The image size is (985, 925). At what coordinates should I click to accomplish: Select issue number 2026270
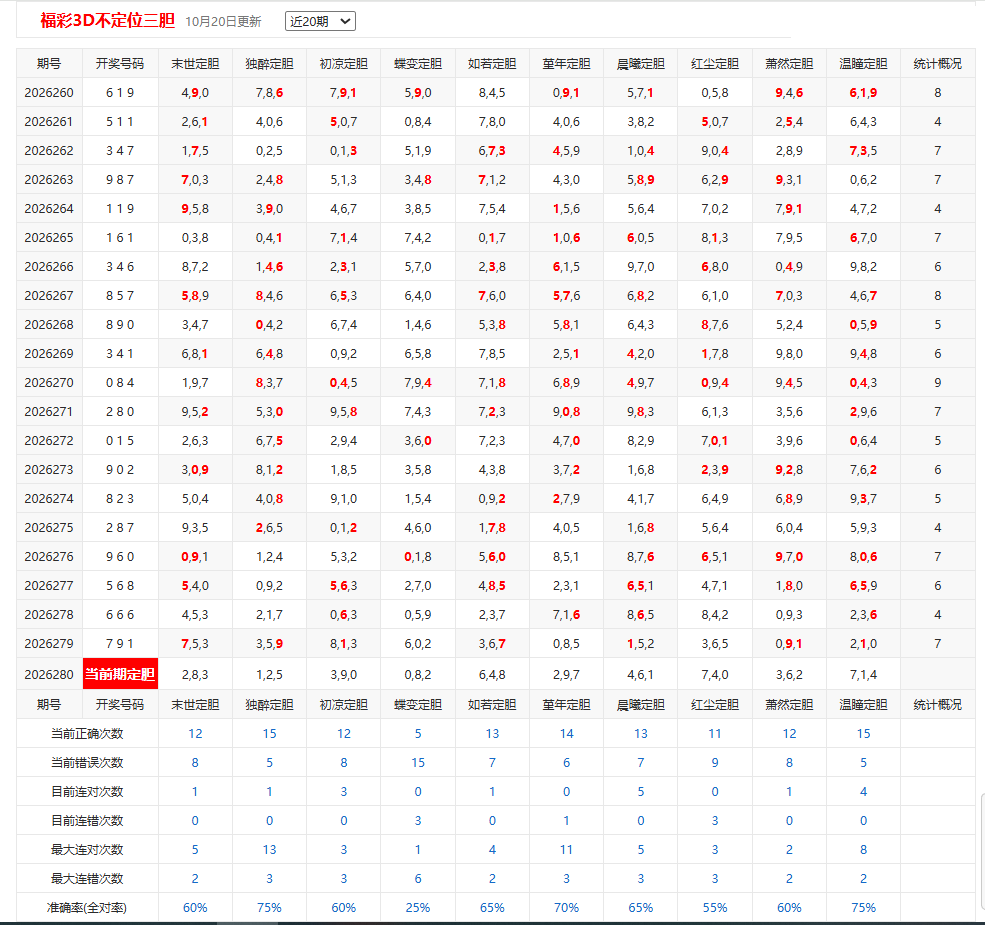pos(49,383)
